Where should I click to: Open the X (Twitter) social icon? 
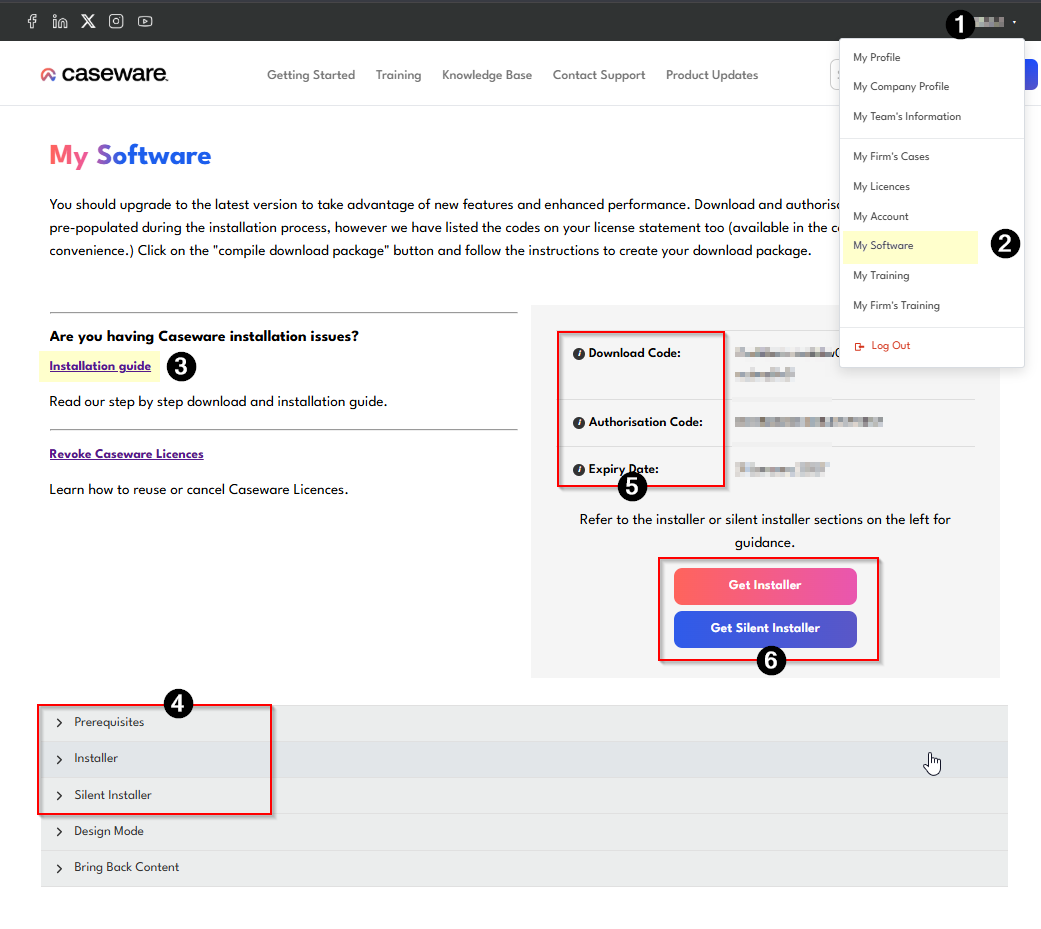[88, 21]
